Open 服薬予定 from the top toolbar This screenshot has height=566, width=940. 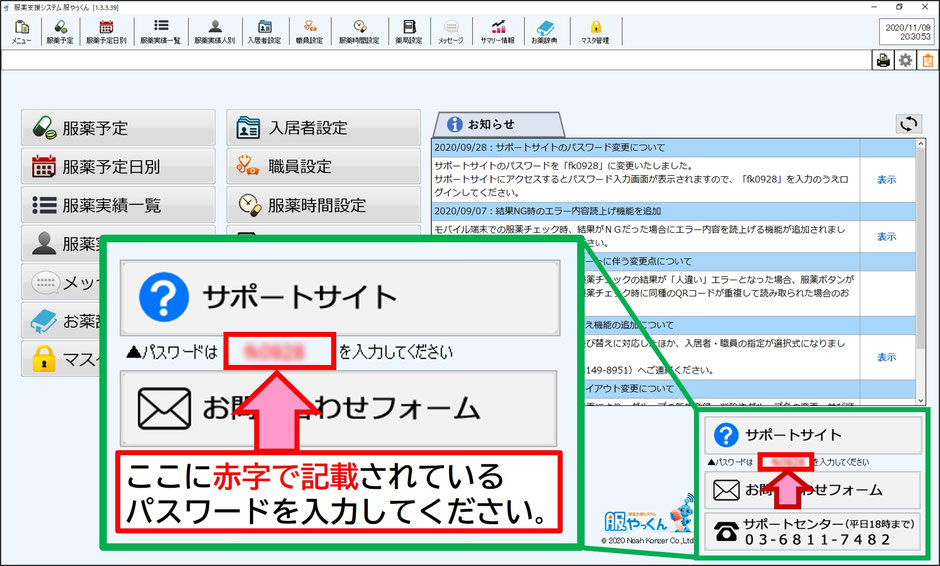(x=60, y=32)
